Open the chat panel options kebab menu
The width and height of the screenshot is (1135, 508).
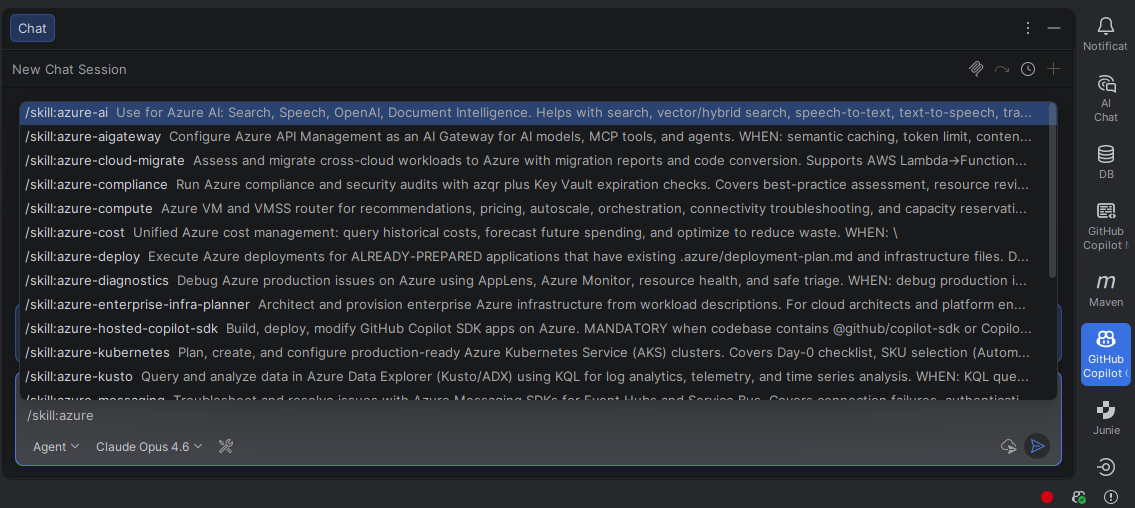pyautogui.click(x=1028, y=28)
